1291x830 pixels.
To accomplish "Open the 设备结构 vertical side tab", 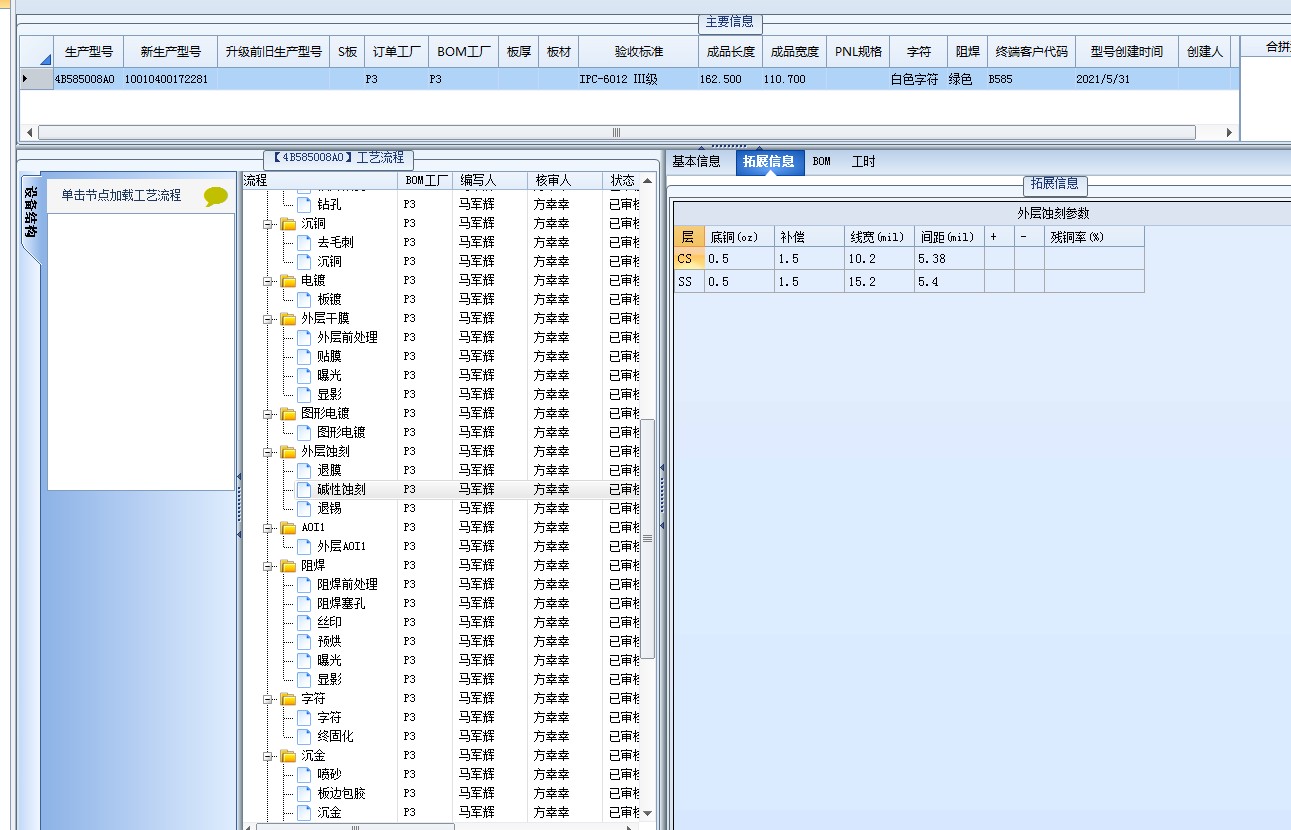I will (x=32, y=212).
